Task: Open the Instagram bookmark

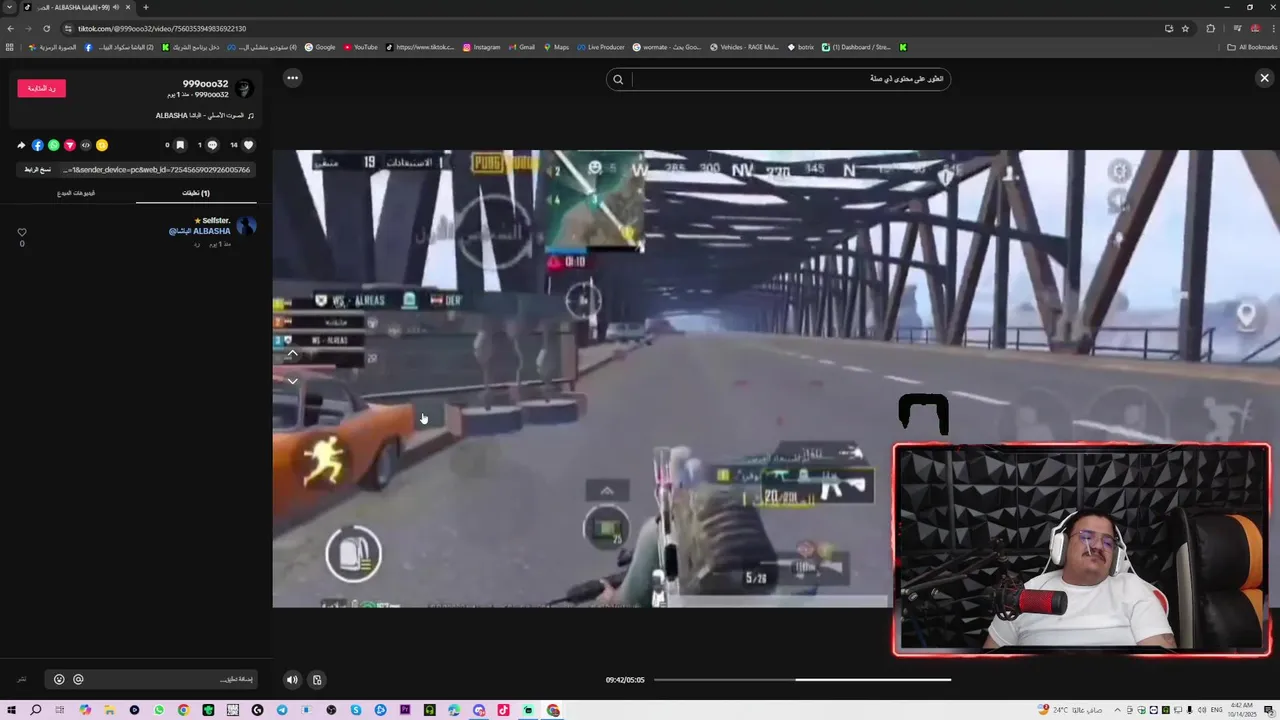Action: point(481,47)
